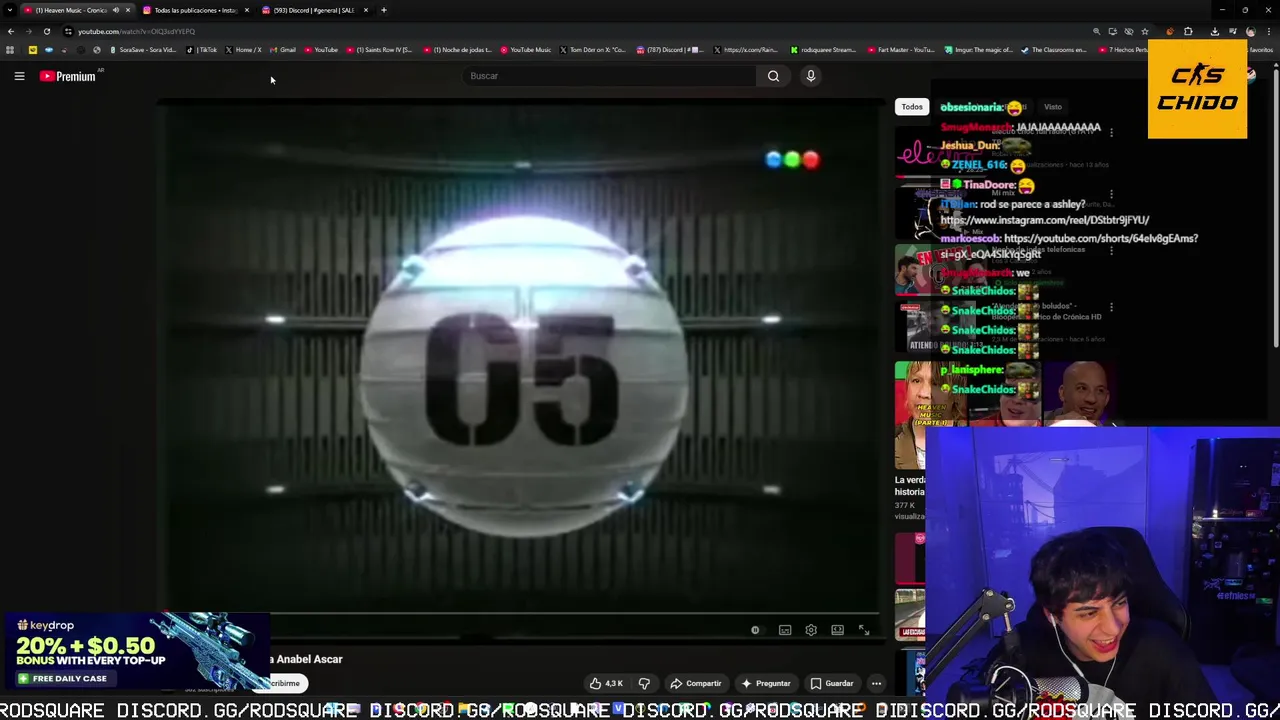Open Chrome three-dot menu
The width and height of the screenshot is (1280, 720).
point(1268,31)
